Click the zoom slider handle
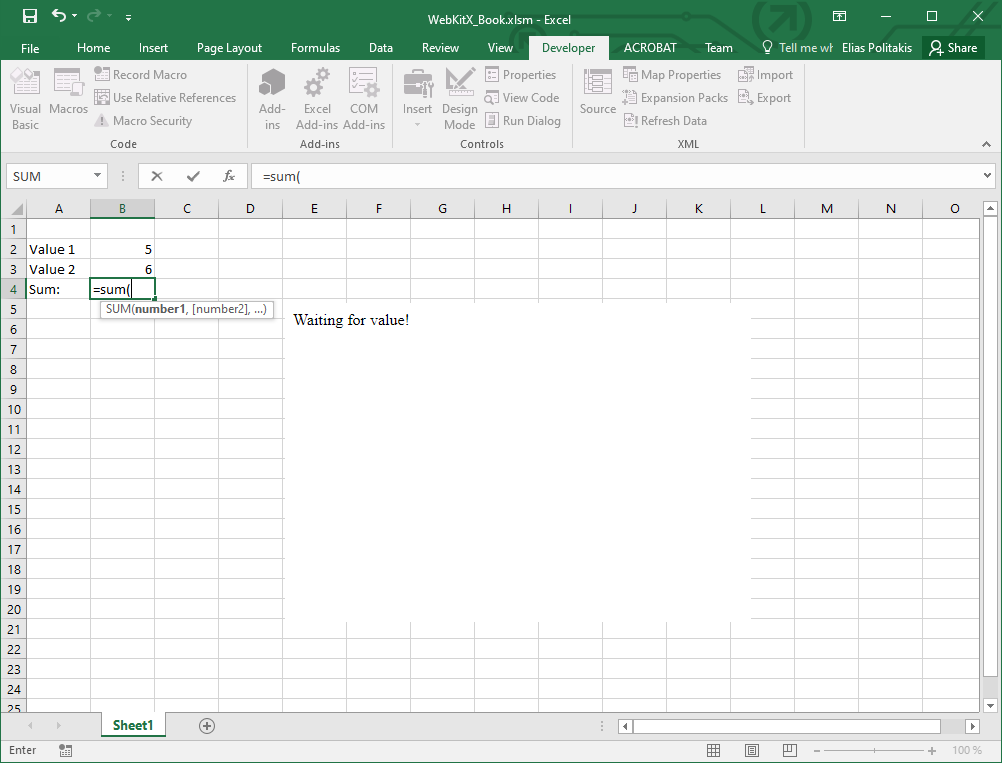1002x763 pixels. click(874, 750)
